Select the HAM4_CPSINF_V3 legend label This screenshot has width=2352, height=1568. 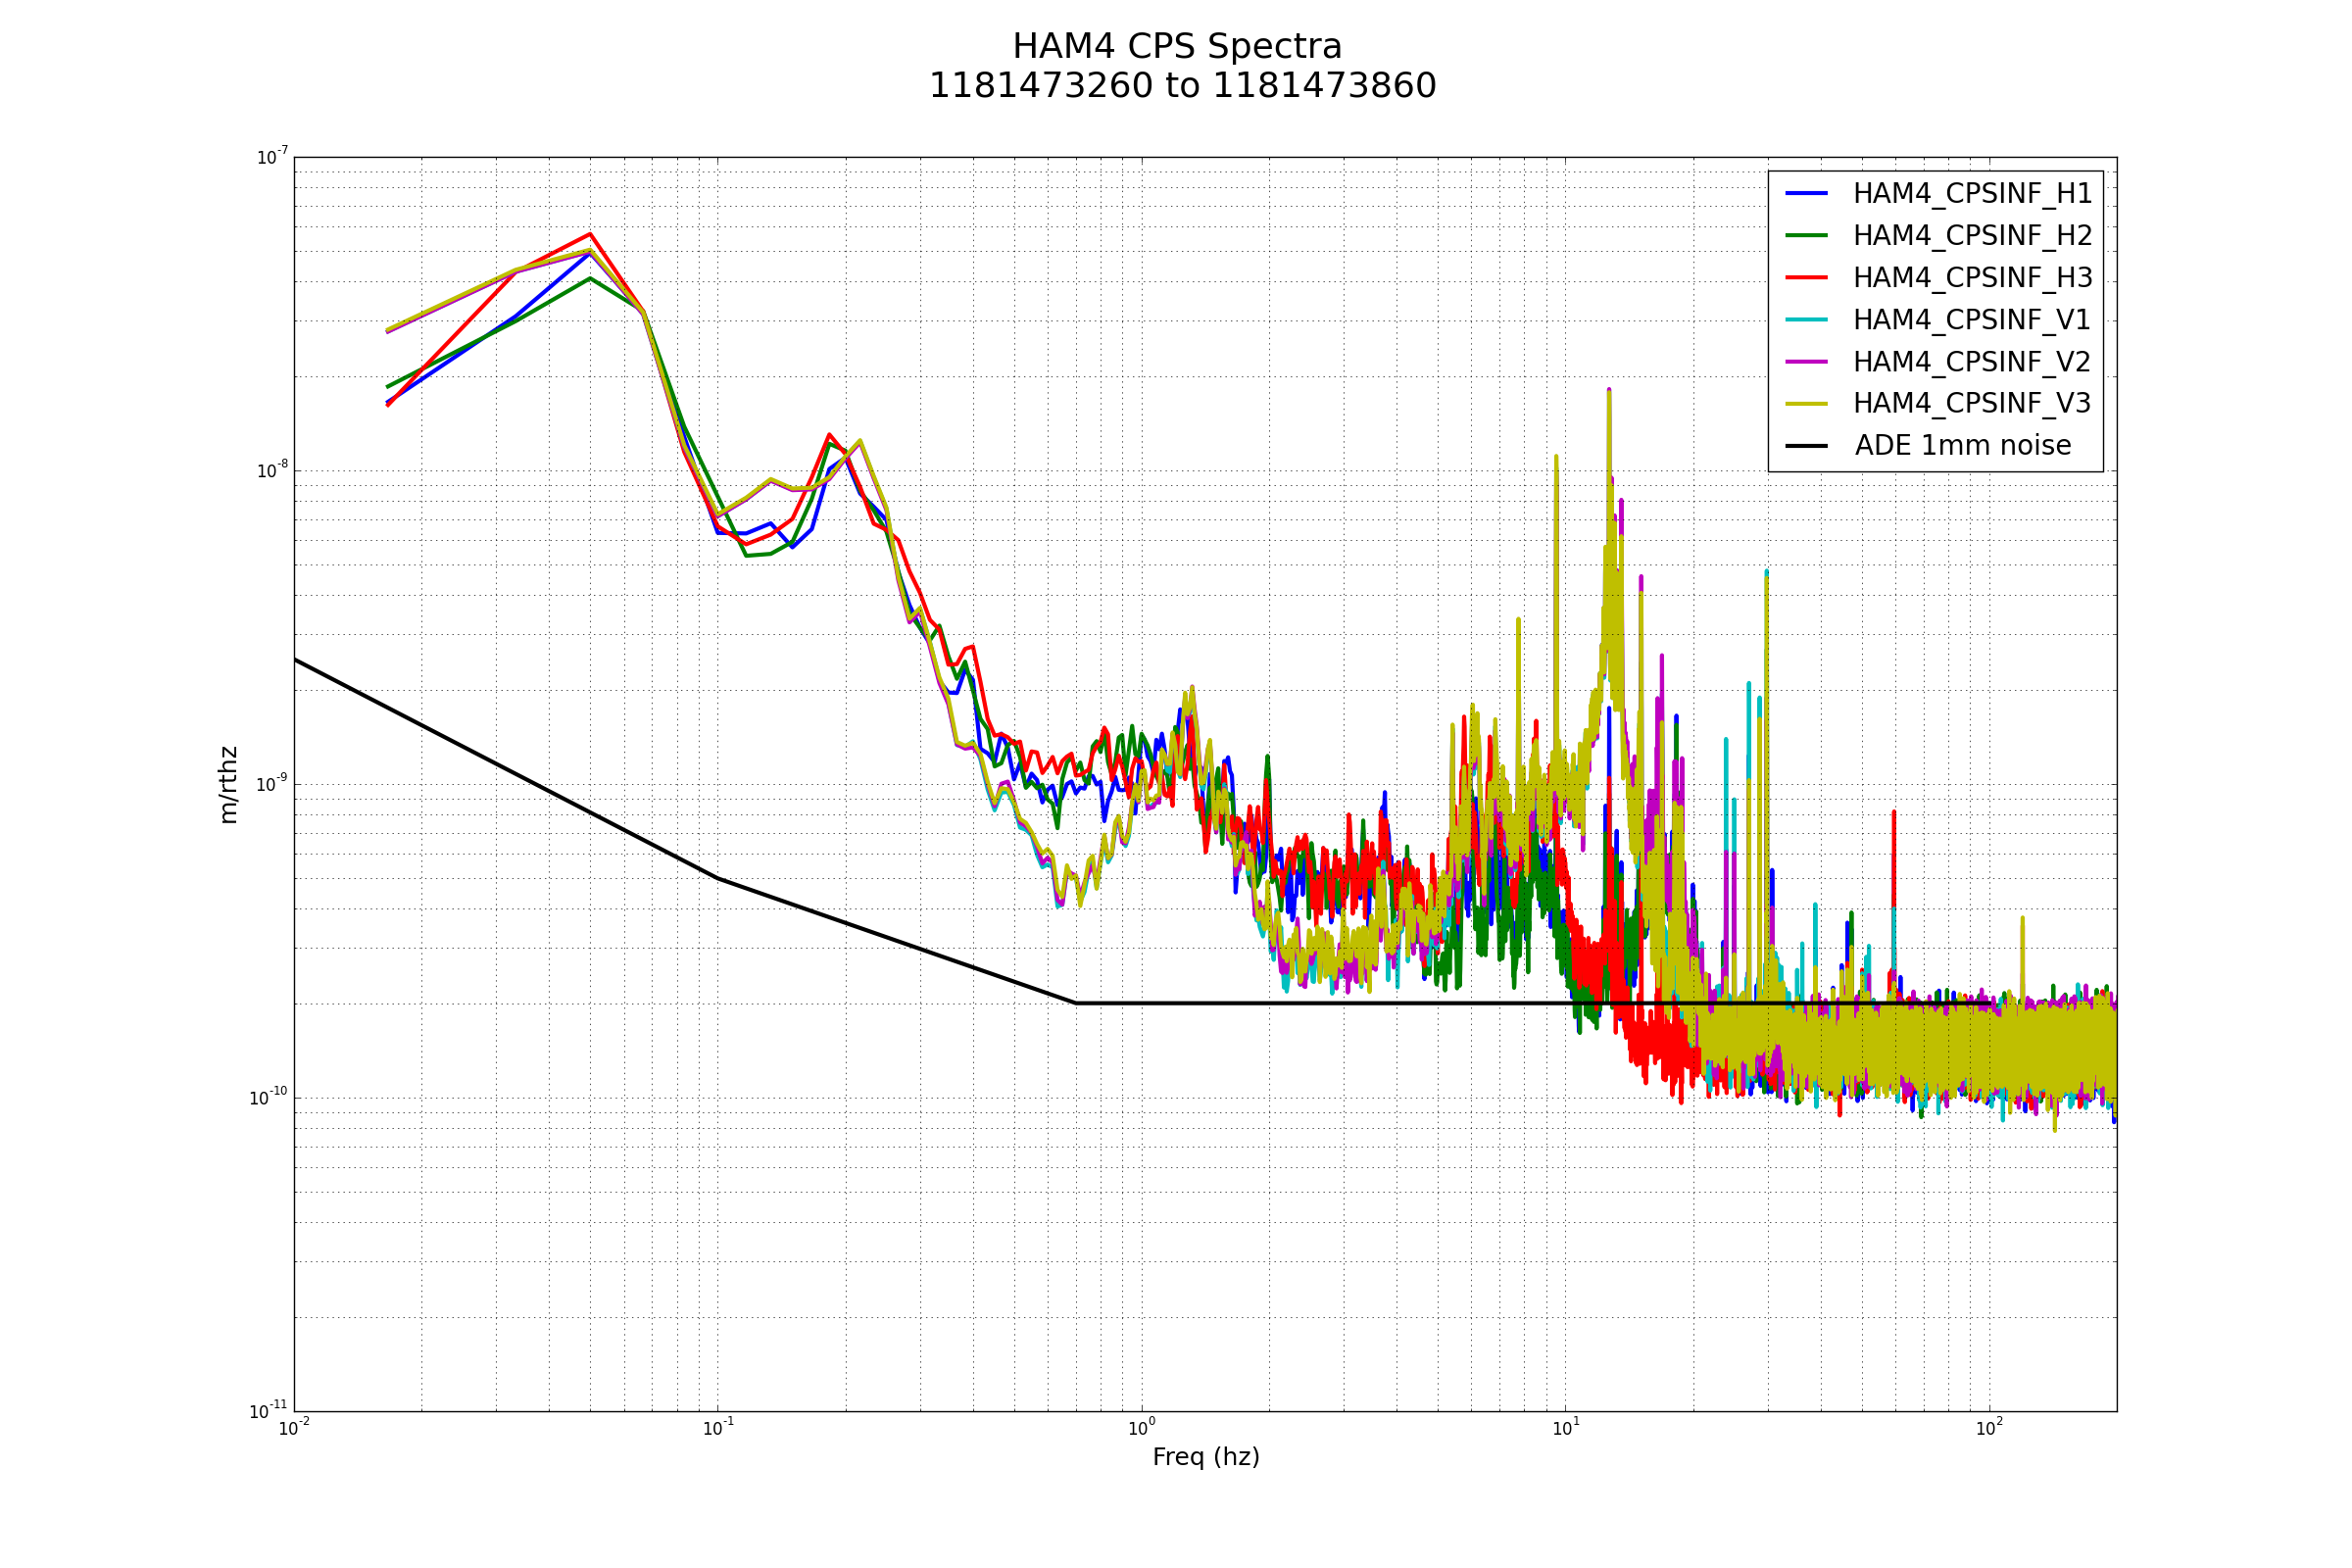[x=1972, y=404]
